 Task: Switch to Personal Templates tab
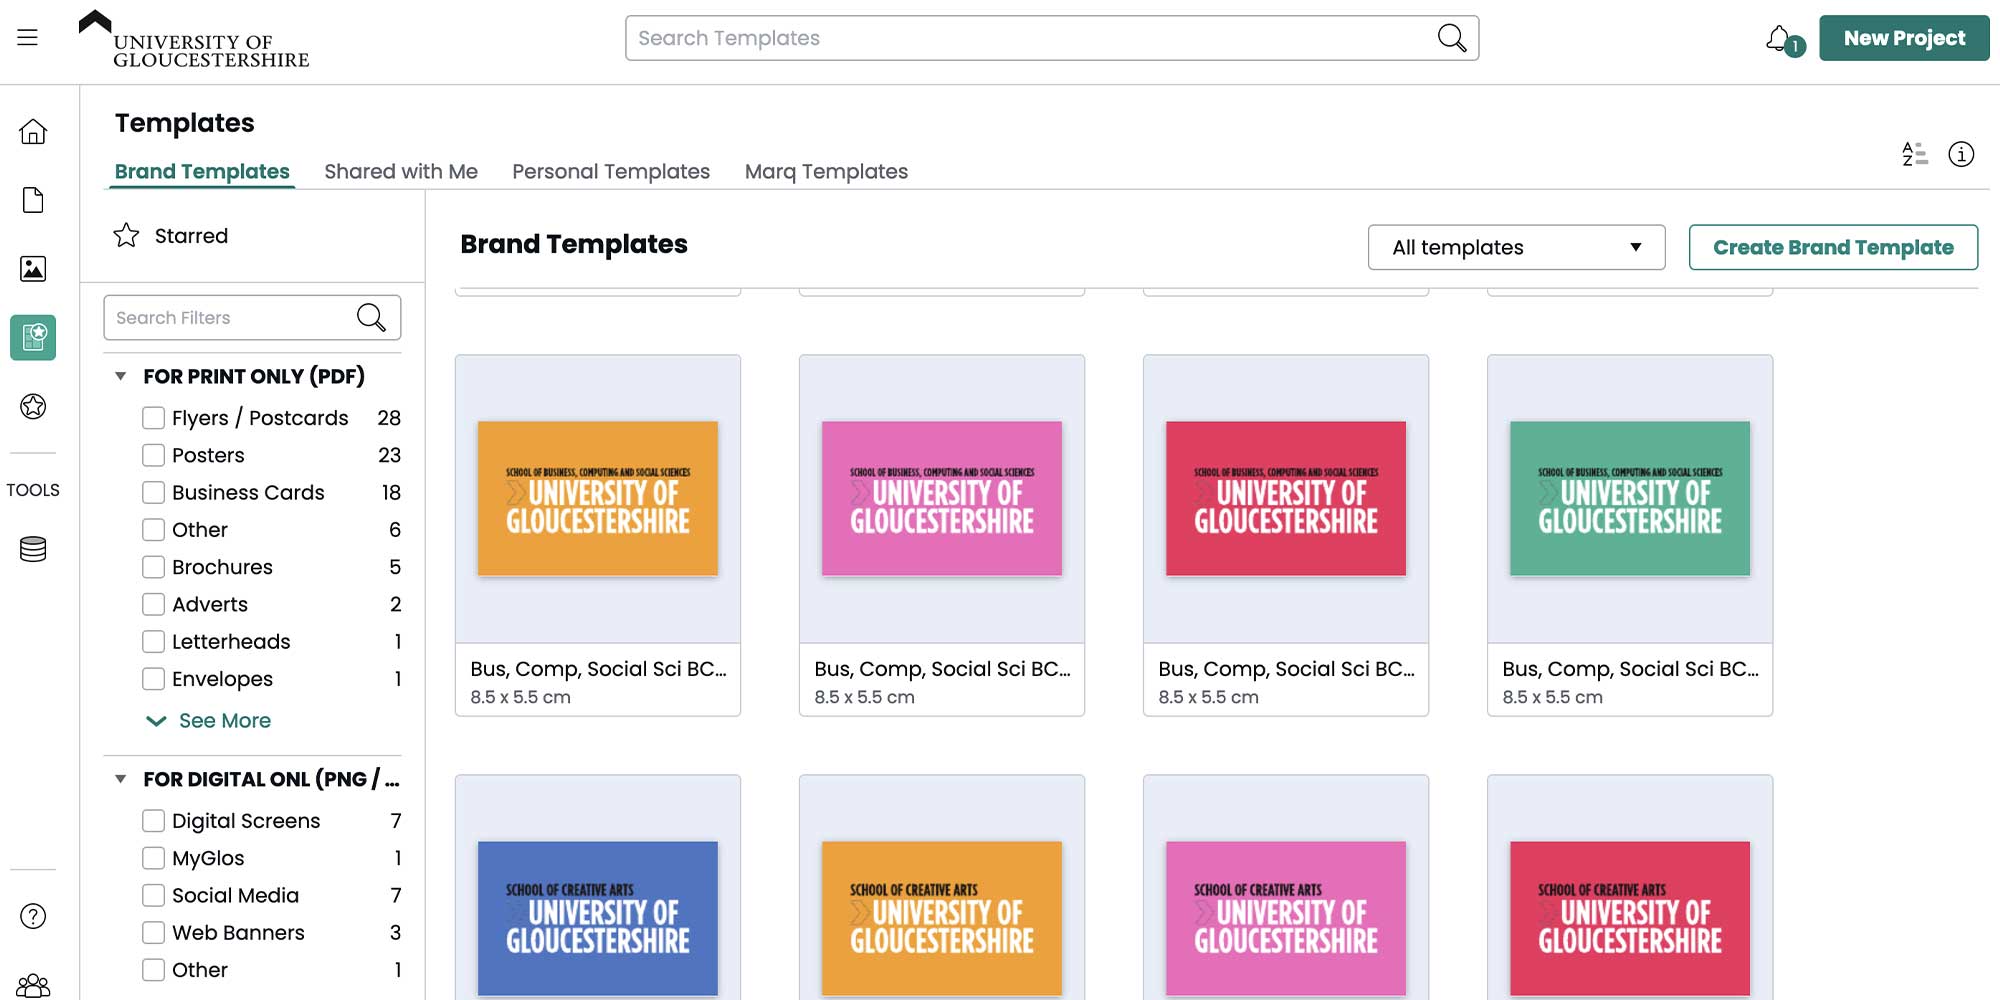[x=611, y=171]
